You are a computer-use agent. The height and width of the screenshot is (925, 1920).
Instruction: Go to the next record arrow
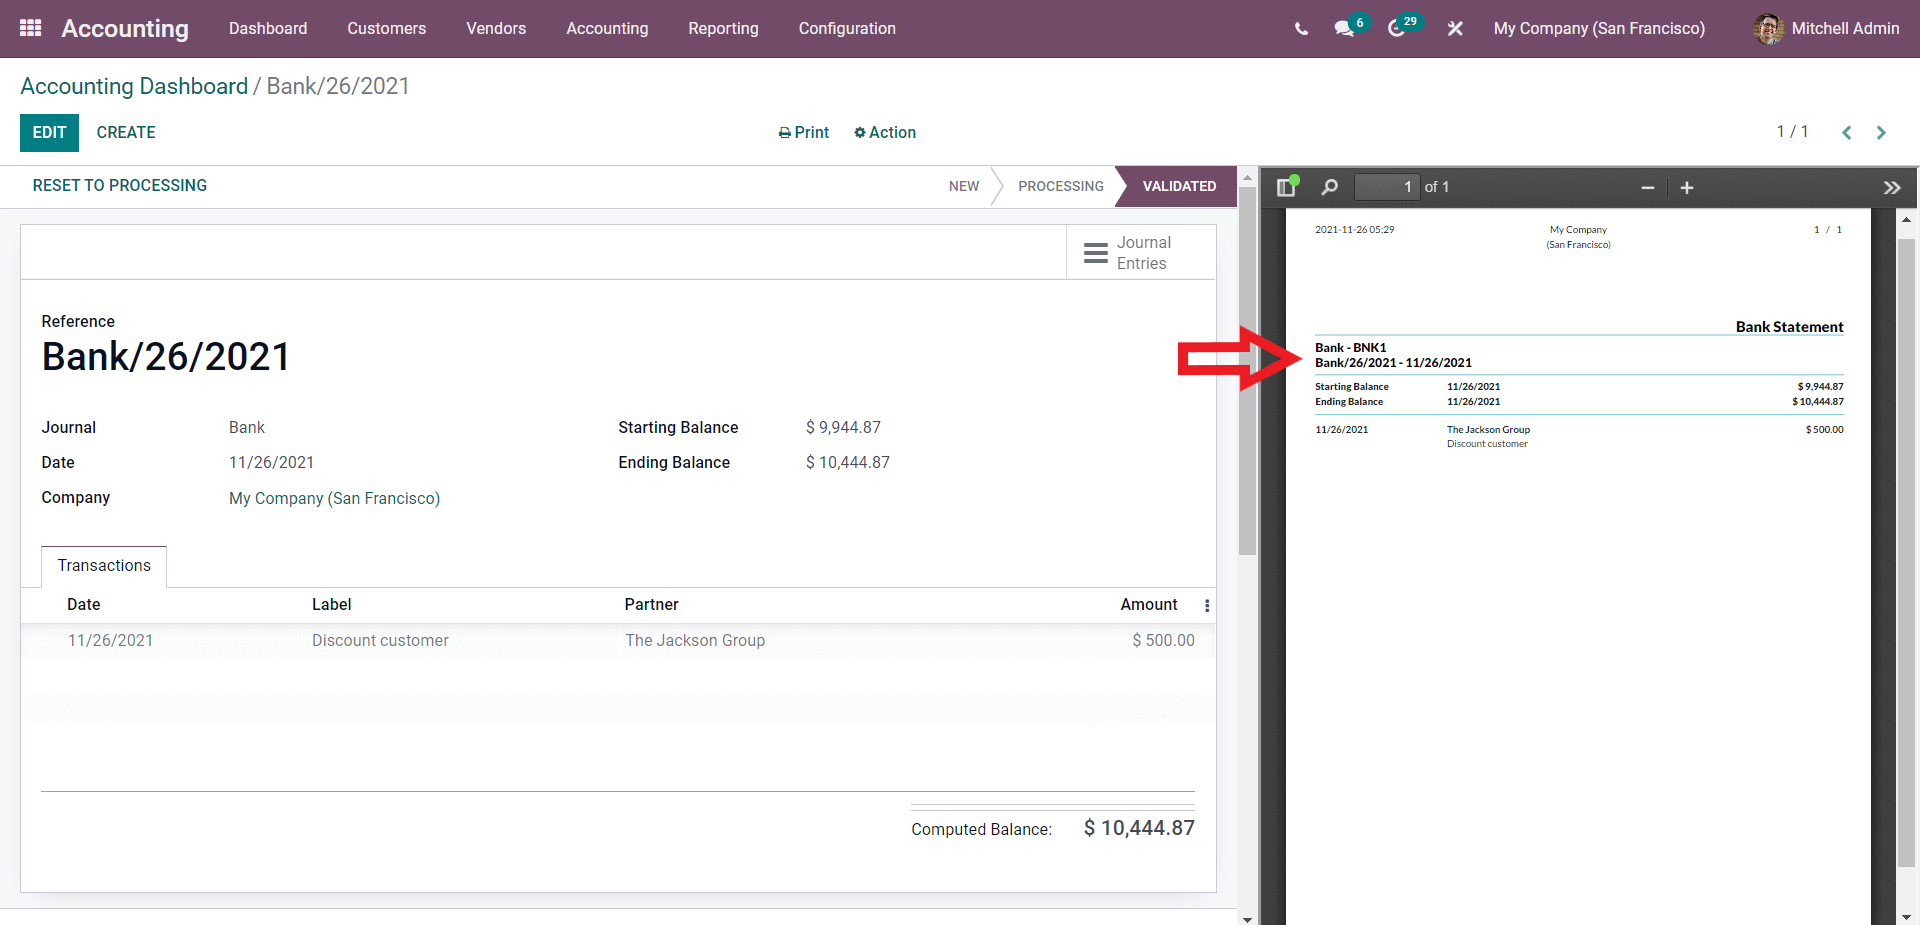1881,133
